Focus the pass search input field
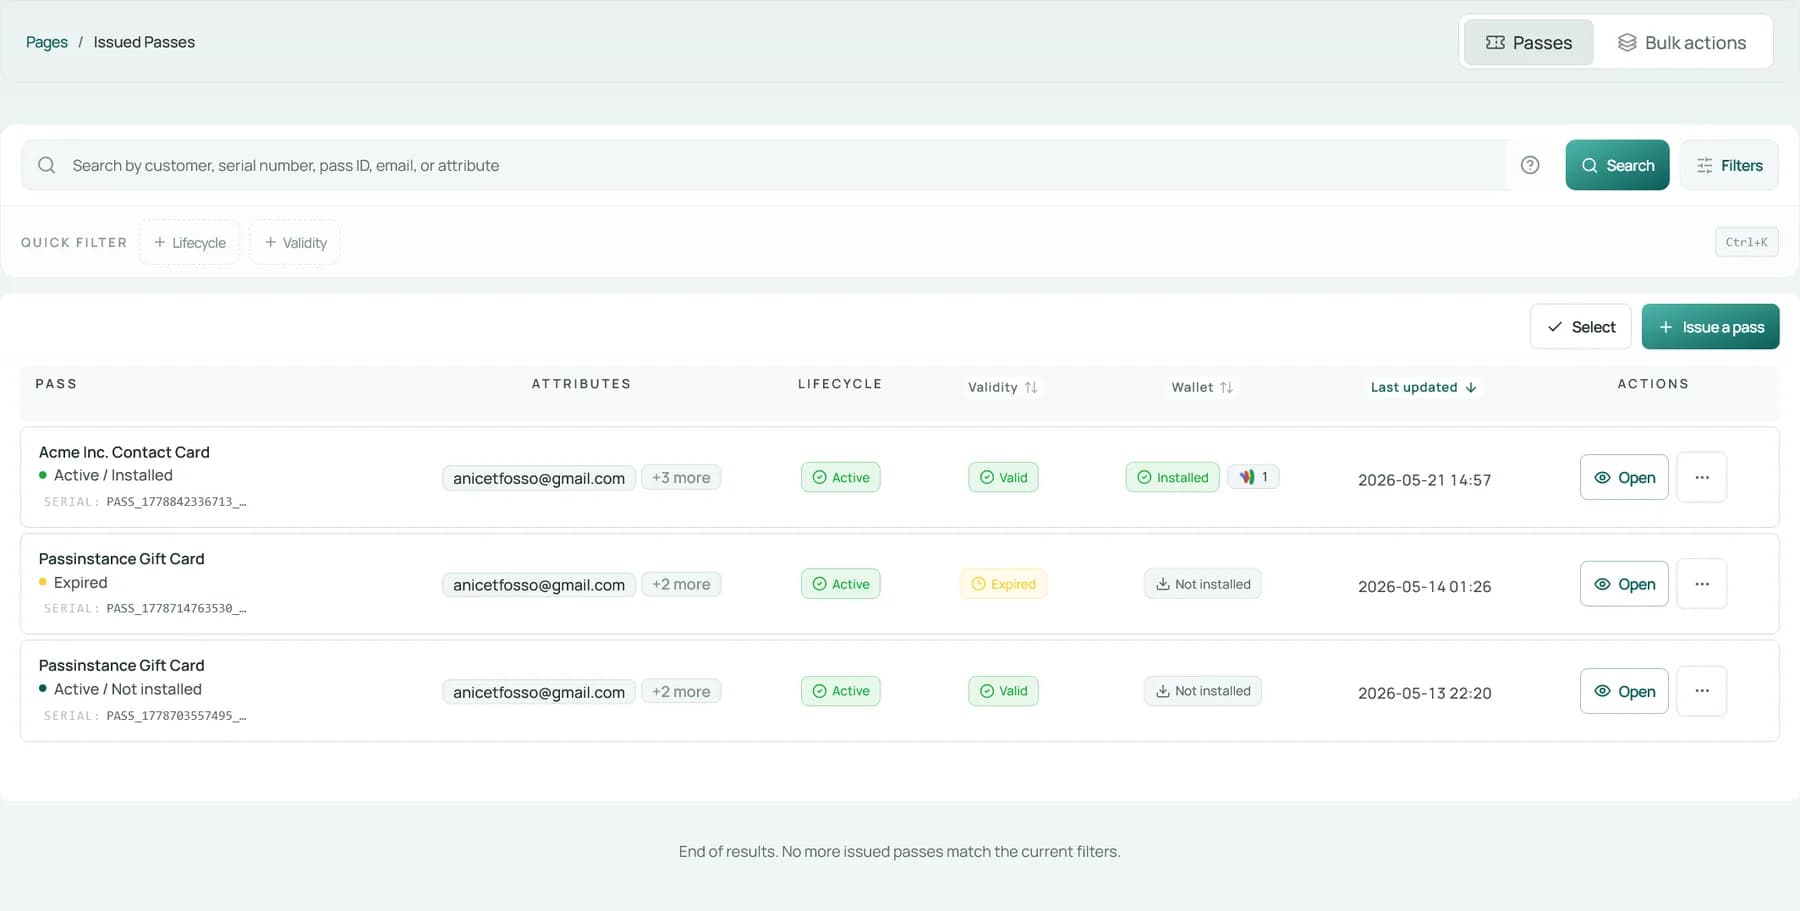Viewport: 1800px width, 911px height. coord(763,165)
